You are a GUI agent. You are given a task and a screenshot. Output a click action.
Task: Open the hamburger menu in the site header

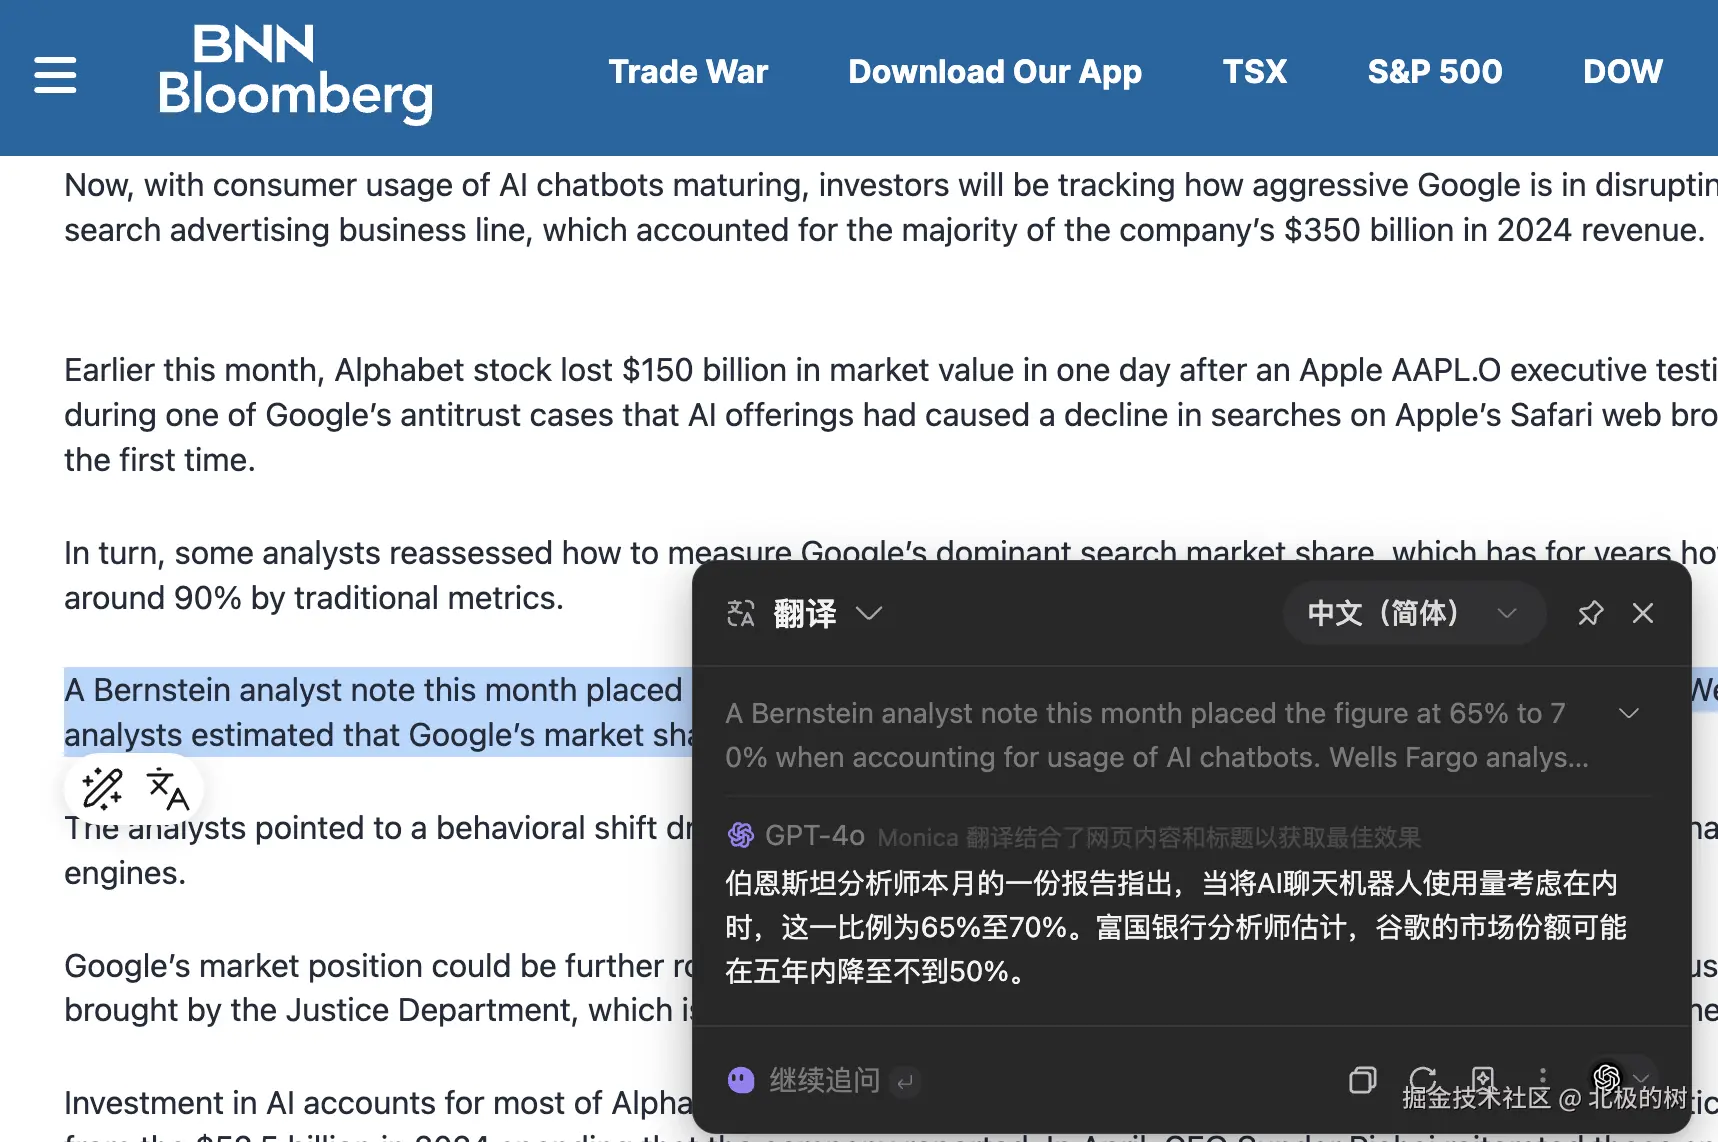[x=55, y=75]
